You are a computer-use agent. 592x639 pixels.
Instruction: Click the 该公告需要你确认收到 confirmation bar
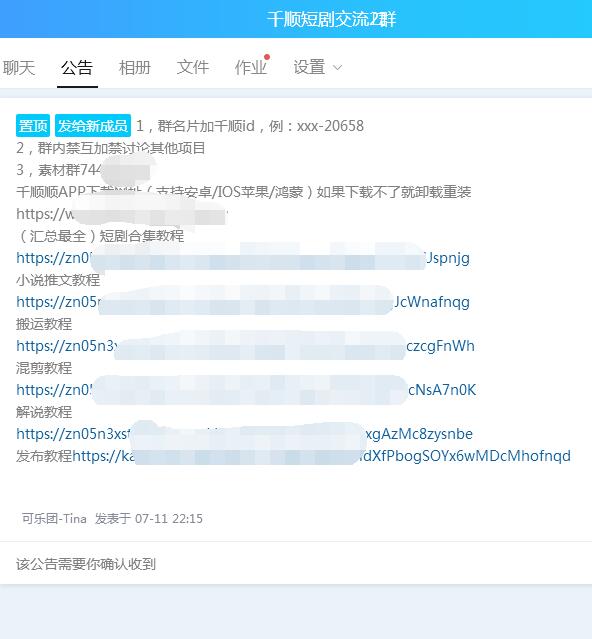[x=296, y=564]
